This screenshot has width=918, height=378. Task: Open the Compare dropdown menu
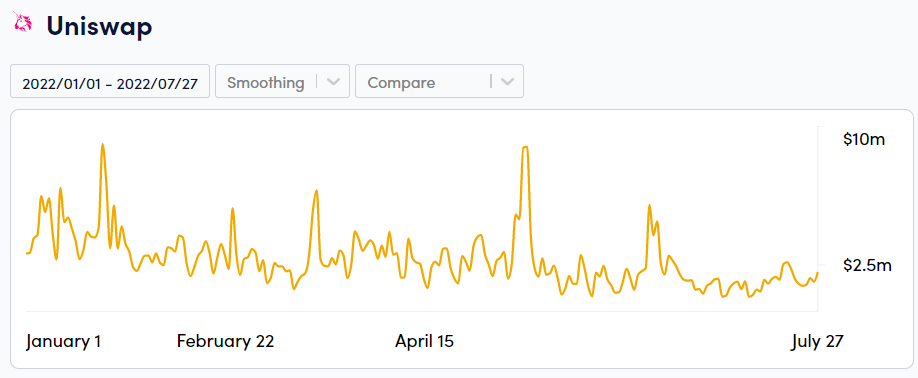(439, 81)
